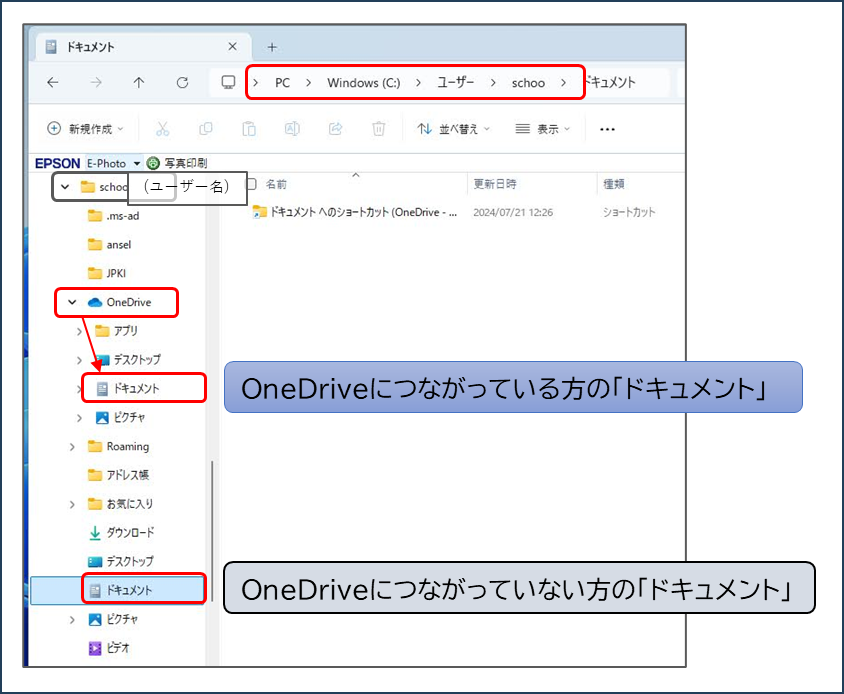Click the Paste clipboard icon
Screen dimensions: 844x694
point(249,129)
